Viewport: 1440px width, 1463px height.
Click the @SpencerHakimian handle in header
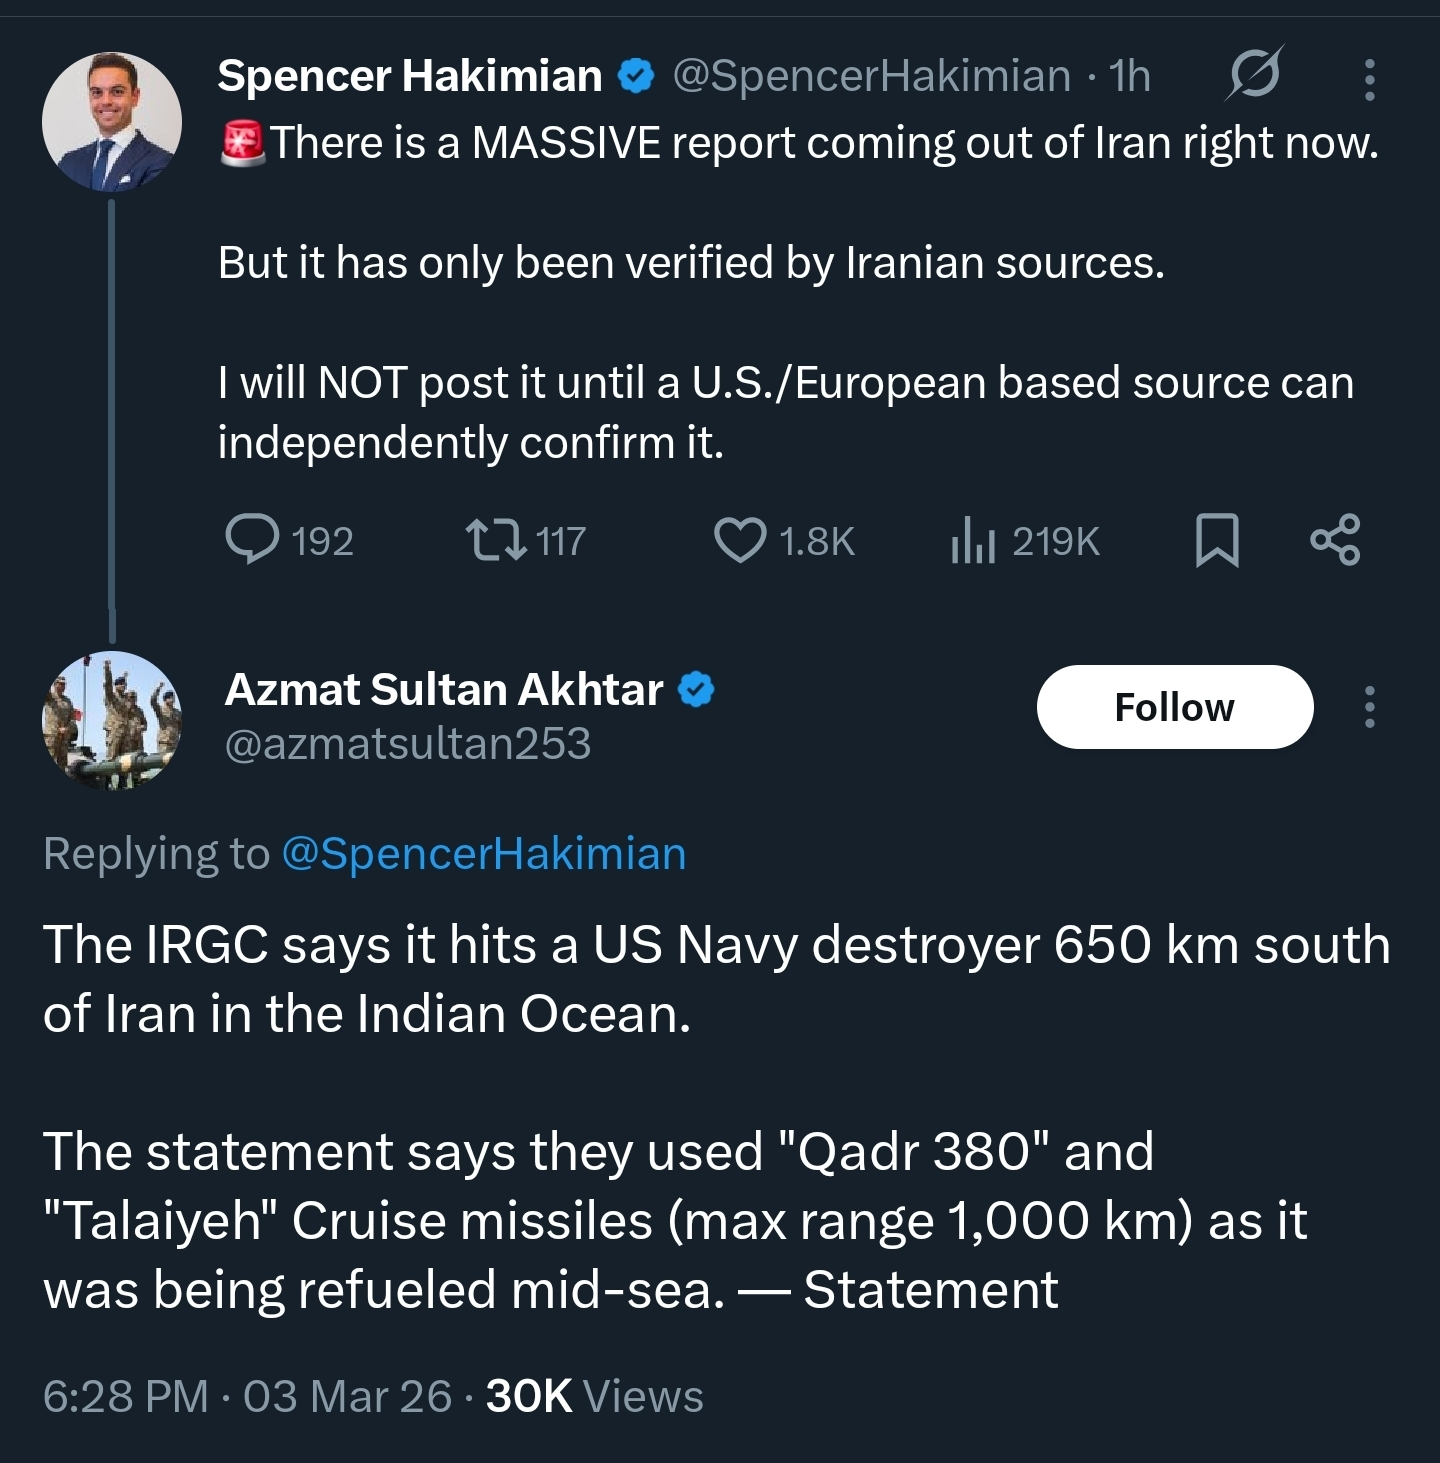pos(871,76)
